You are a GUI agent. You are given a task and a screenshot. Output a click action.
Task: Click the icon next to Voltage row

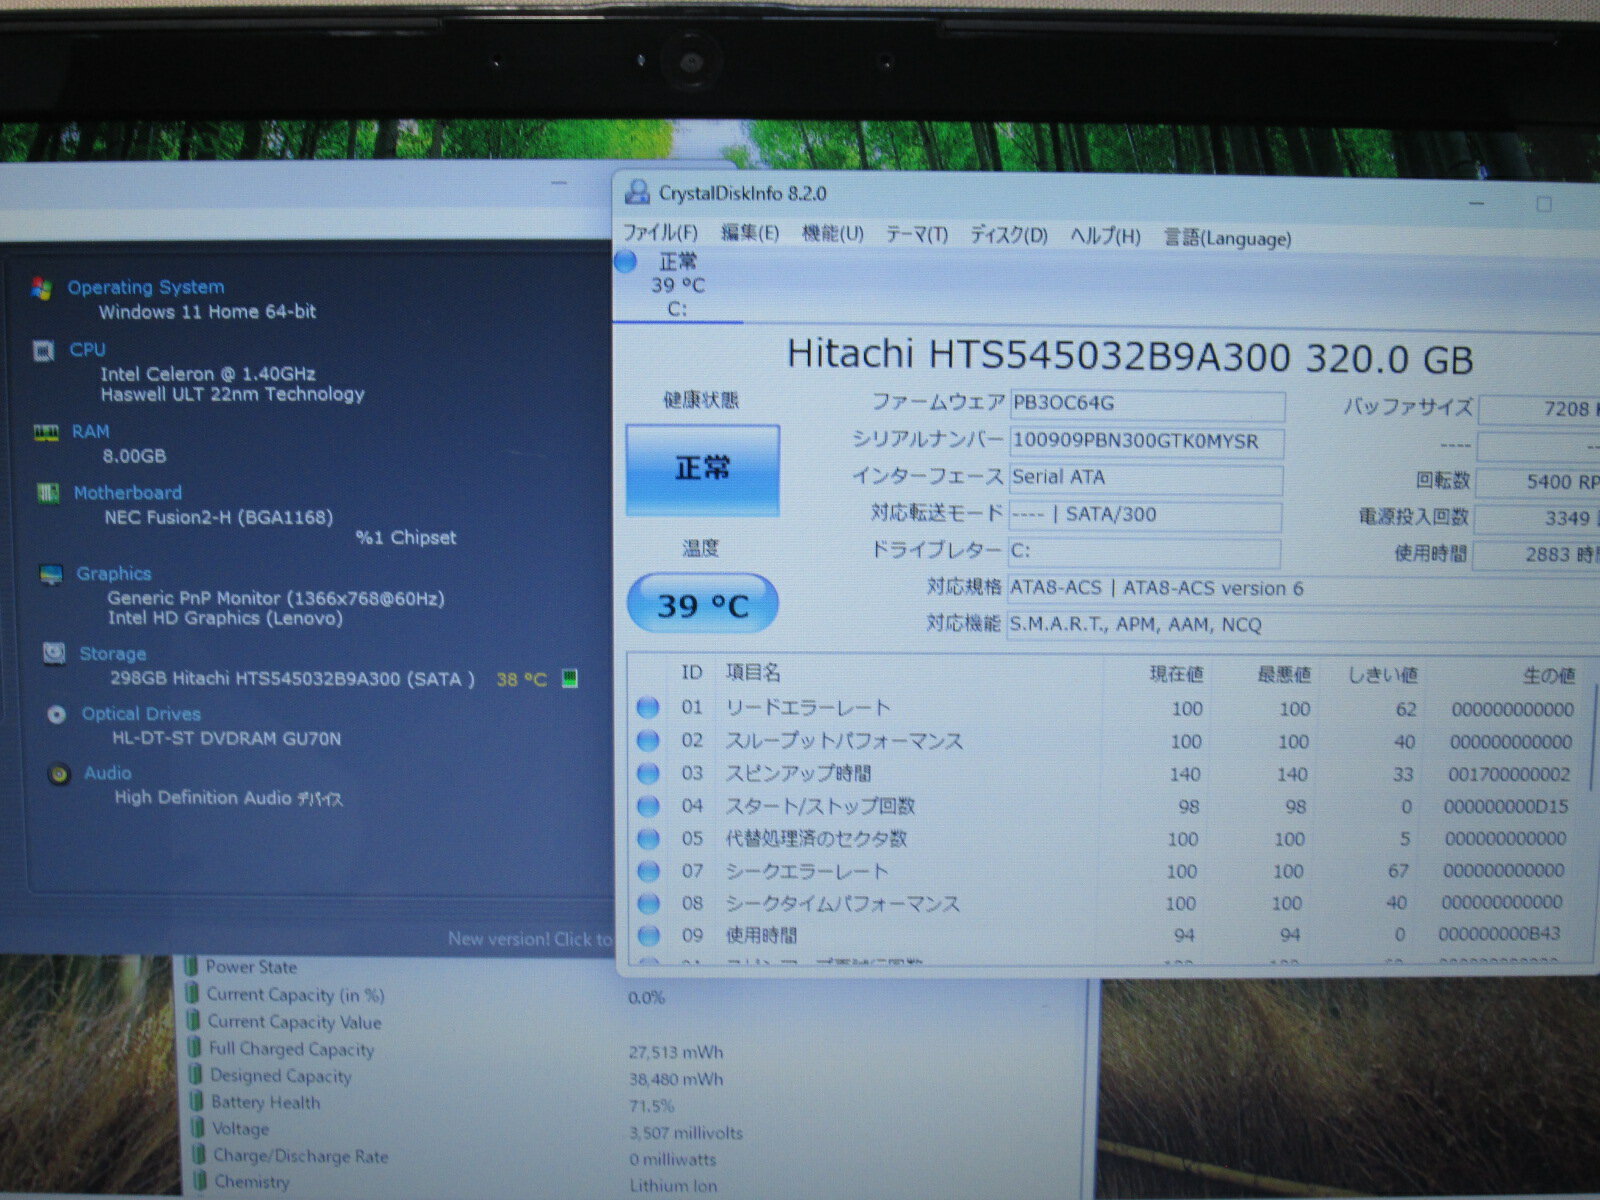(199, 1128)
